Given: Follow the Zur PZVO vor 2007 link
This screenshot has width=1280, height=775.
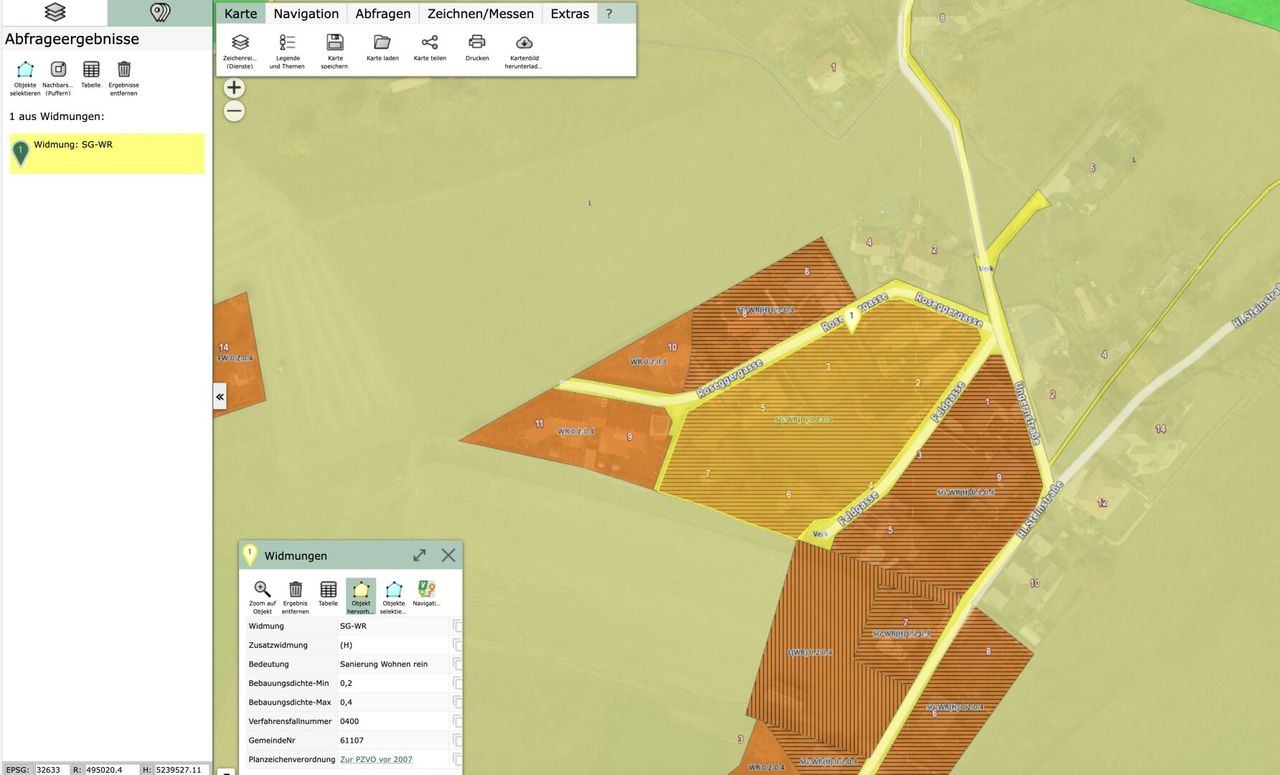Looking at the screenshot, I should 376,760.
